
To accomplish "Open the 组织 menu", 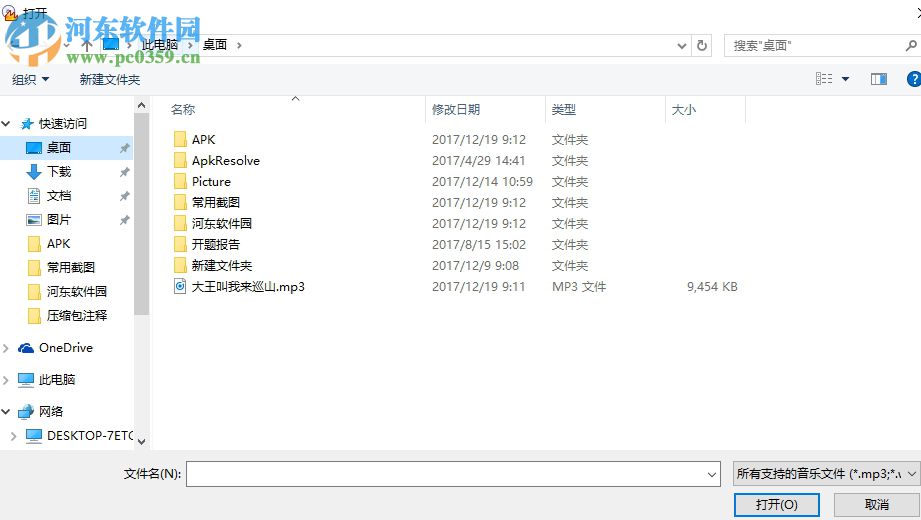I will pyautogui.click(x=31, y=79).
